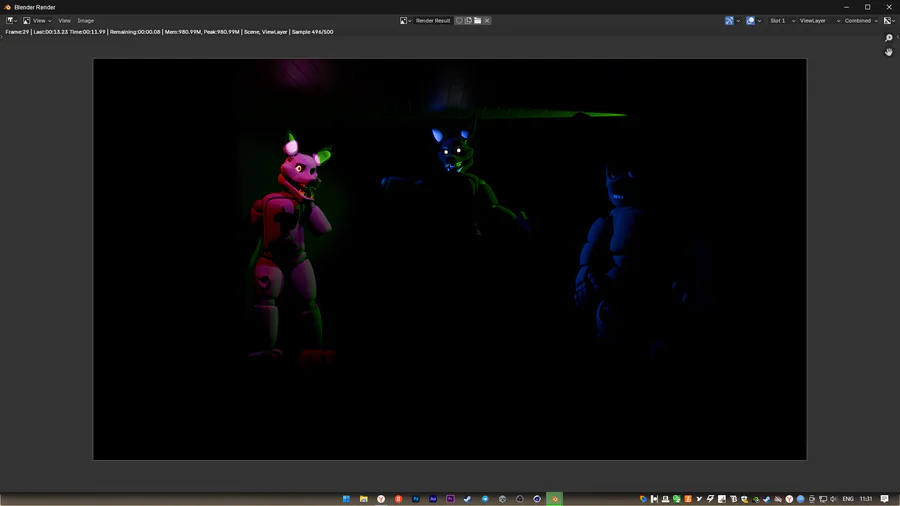Click the pan hand gizmo
Screen dimensions: 900x506
pos(889,52)
